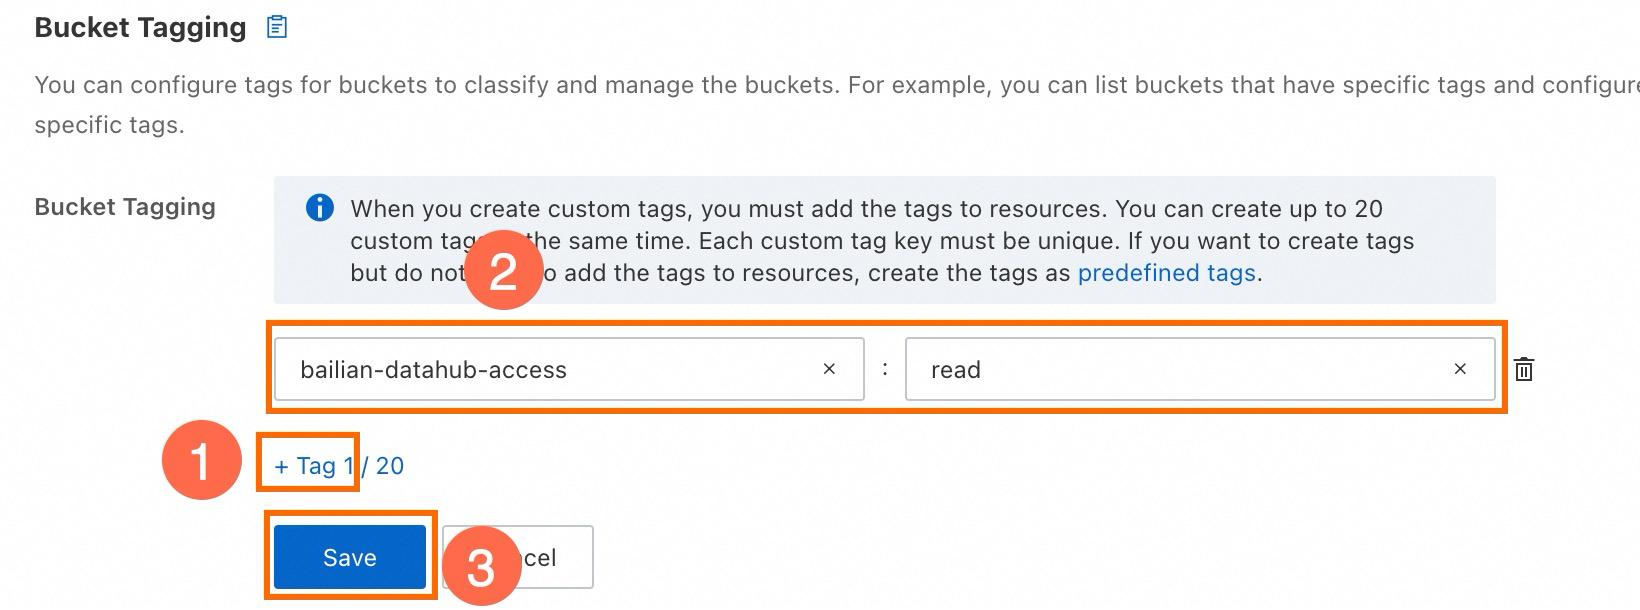Click the document icon beside Bucket Tagging heading
This screenshot has width=1640, height=610.
coord(277,27)
